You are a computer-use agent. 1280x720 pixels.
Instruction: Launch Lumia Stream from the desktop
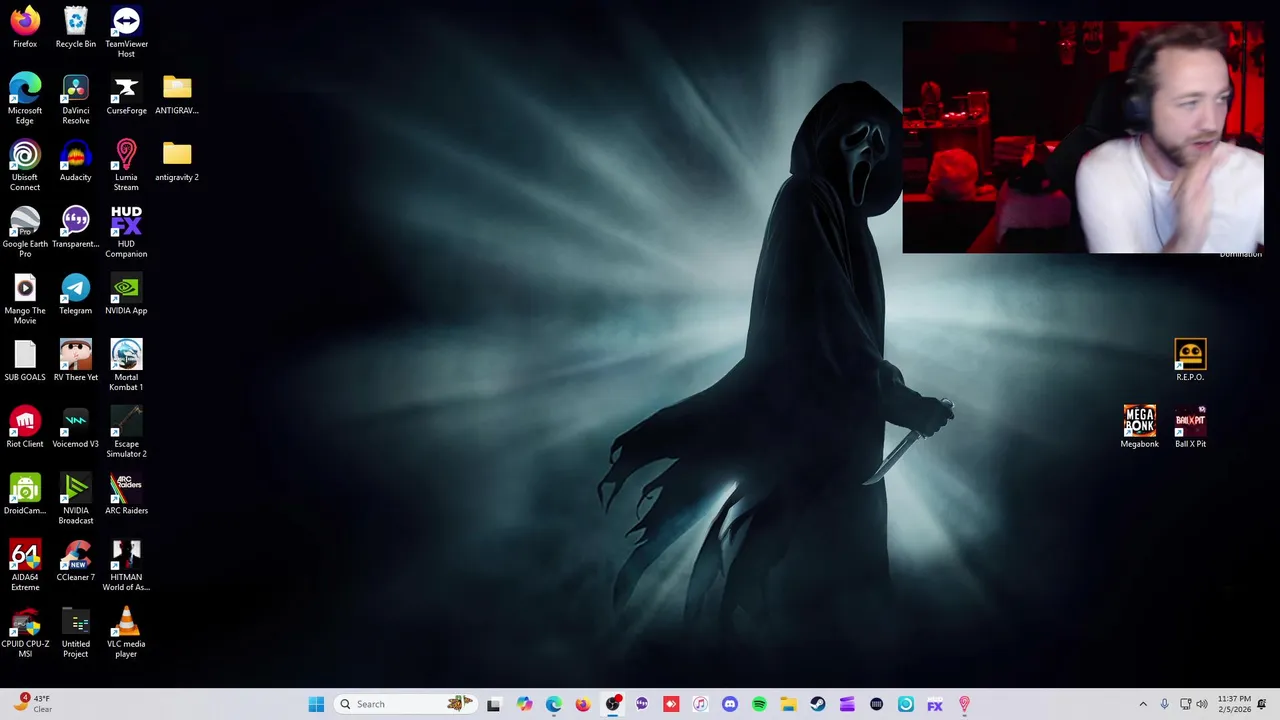(x=126, y=165)
